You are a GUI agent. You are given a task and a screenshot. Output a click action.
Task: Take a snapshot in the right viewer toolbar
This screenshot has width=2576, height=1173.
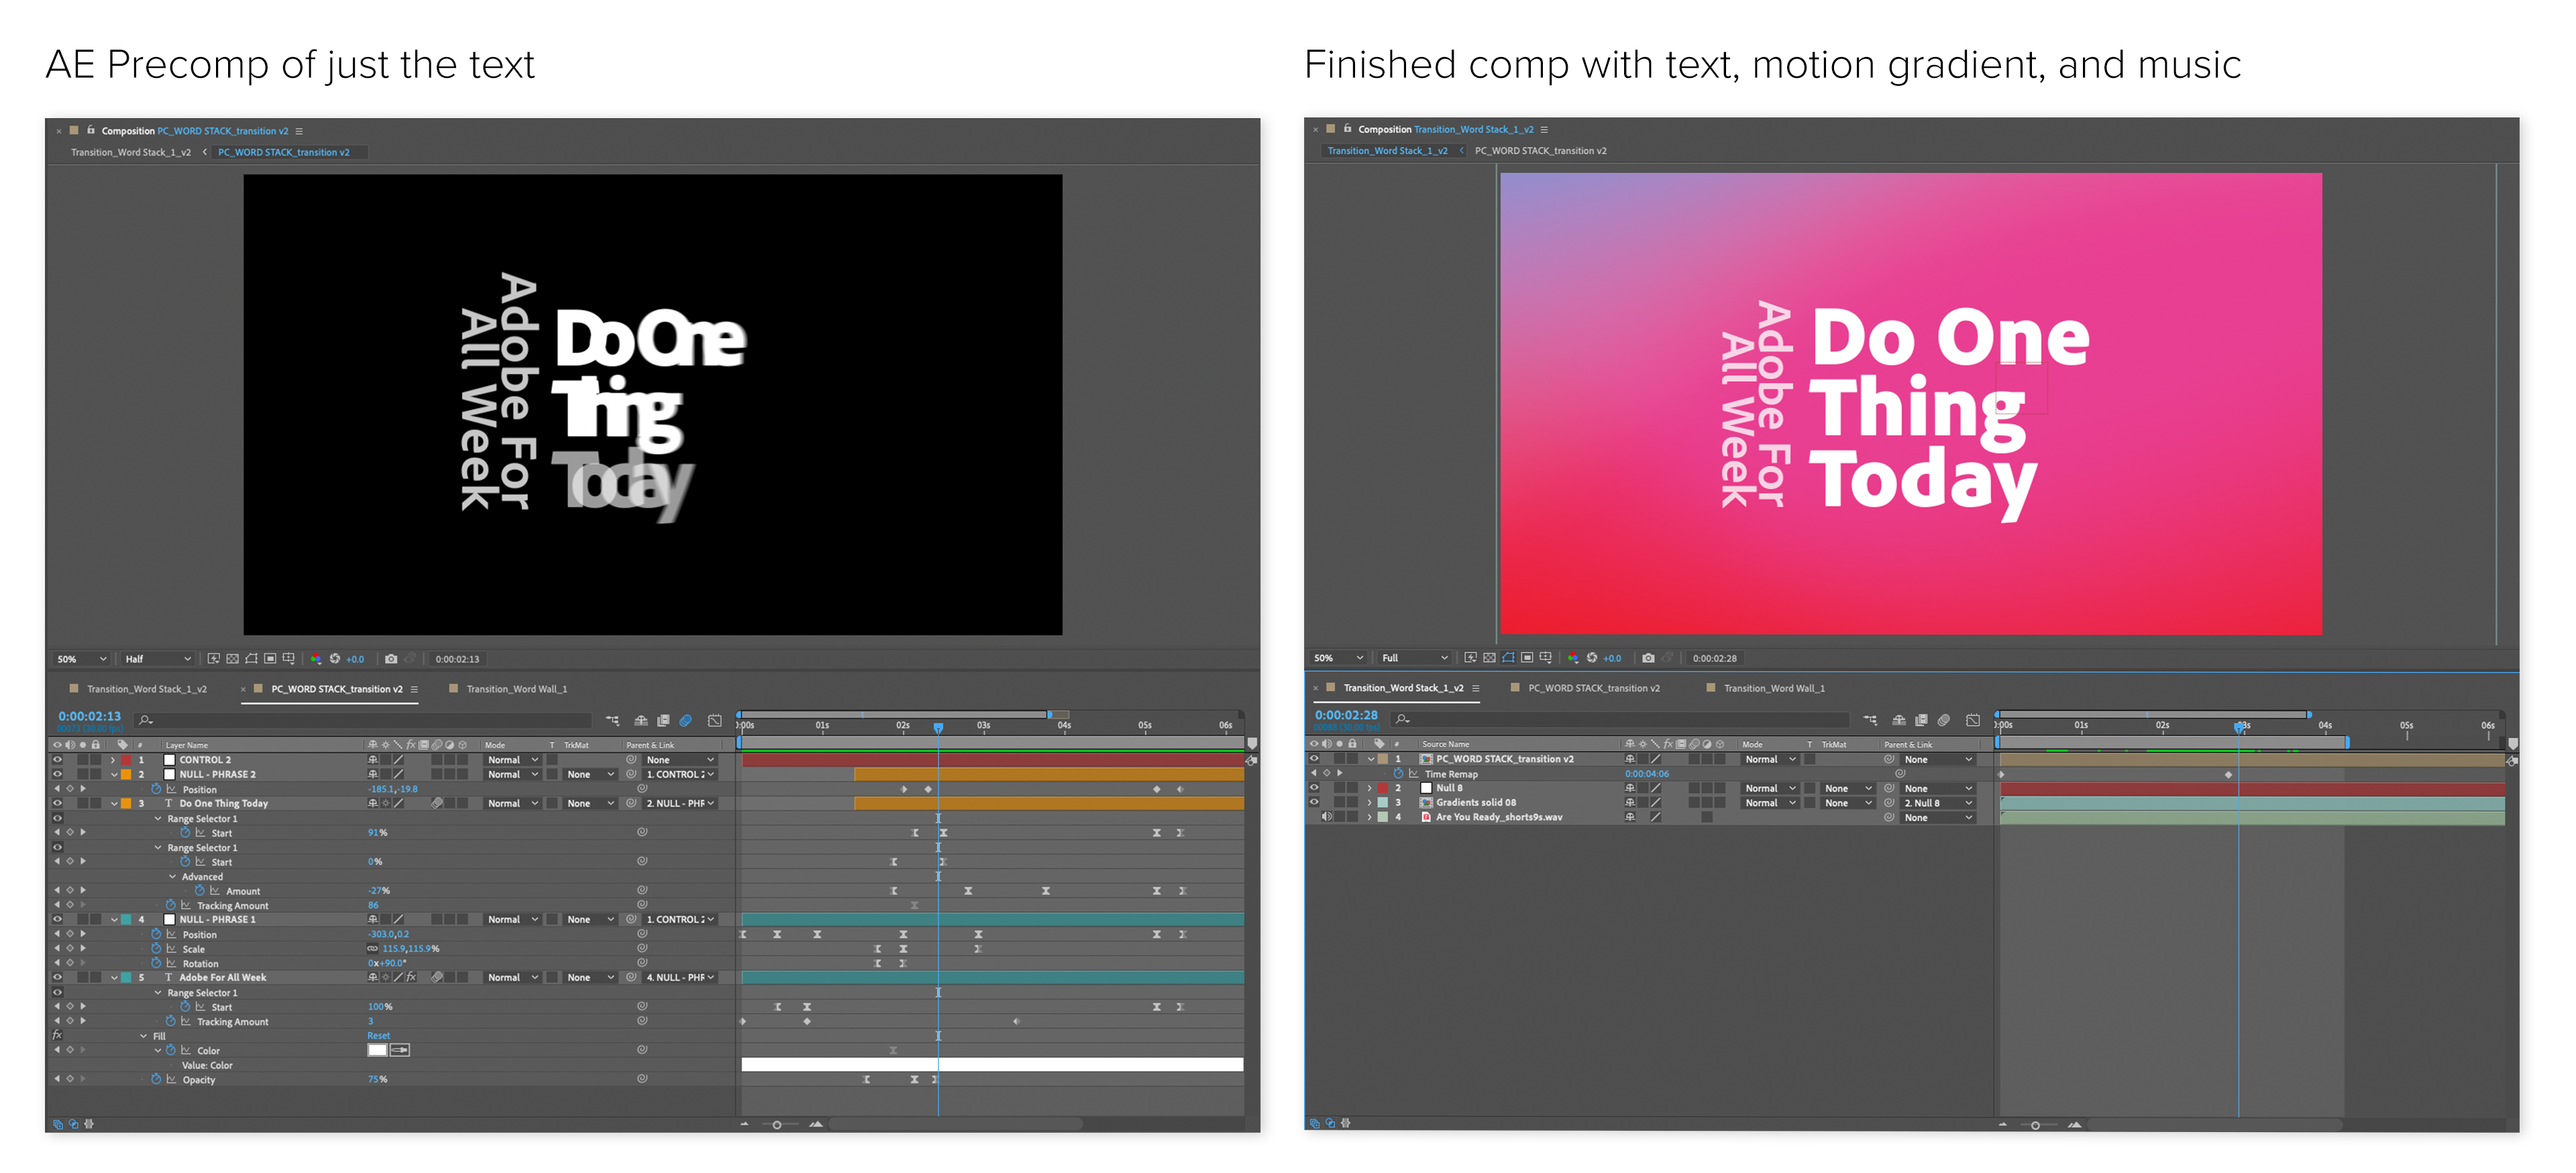[1648, 658]
